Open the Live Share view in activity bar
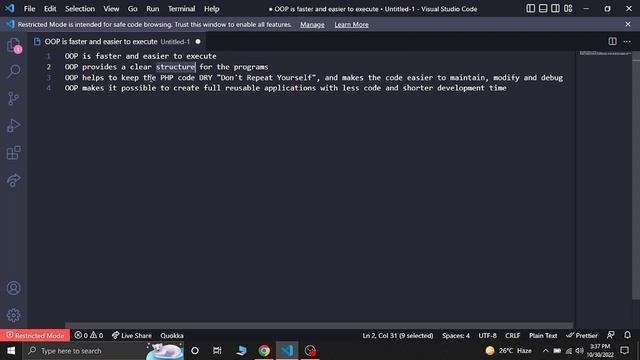The image size is (640, 360). (13, 180)
